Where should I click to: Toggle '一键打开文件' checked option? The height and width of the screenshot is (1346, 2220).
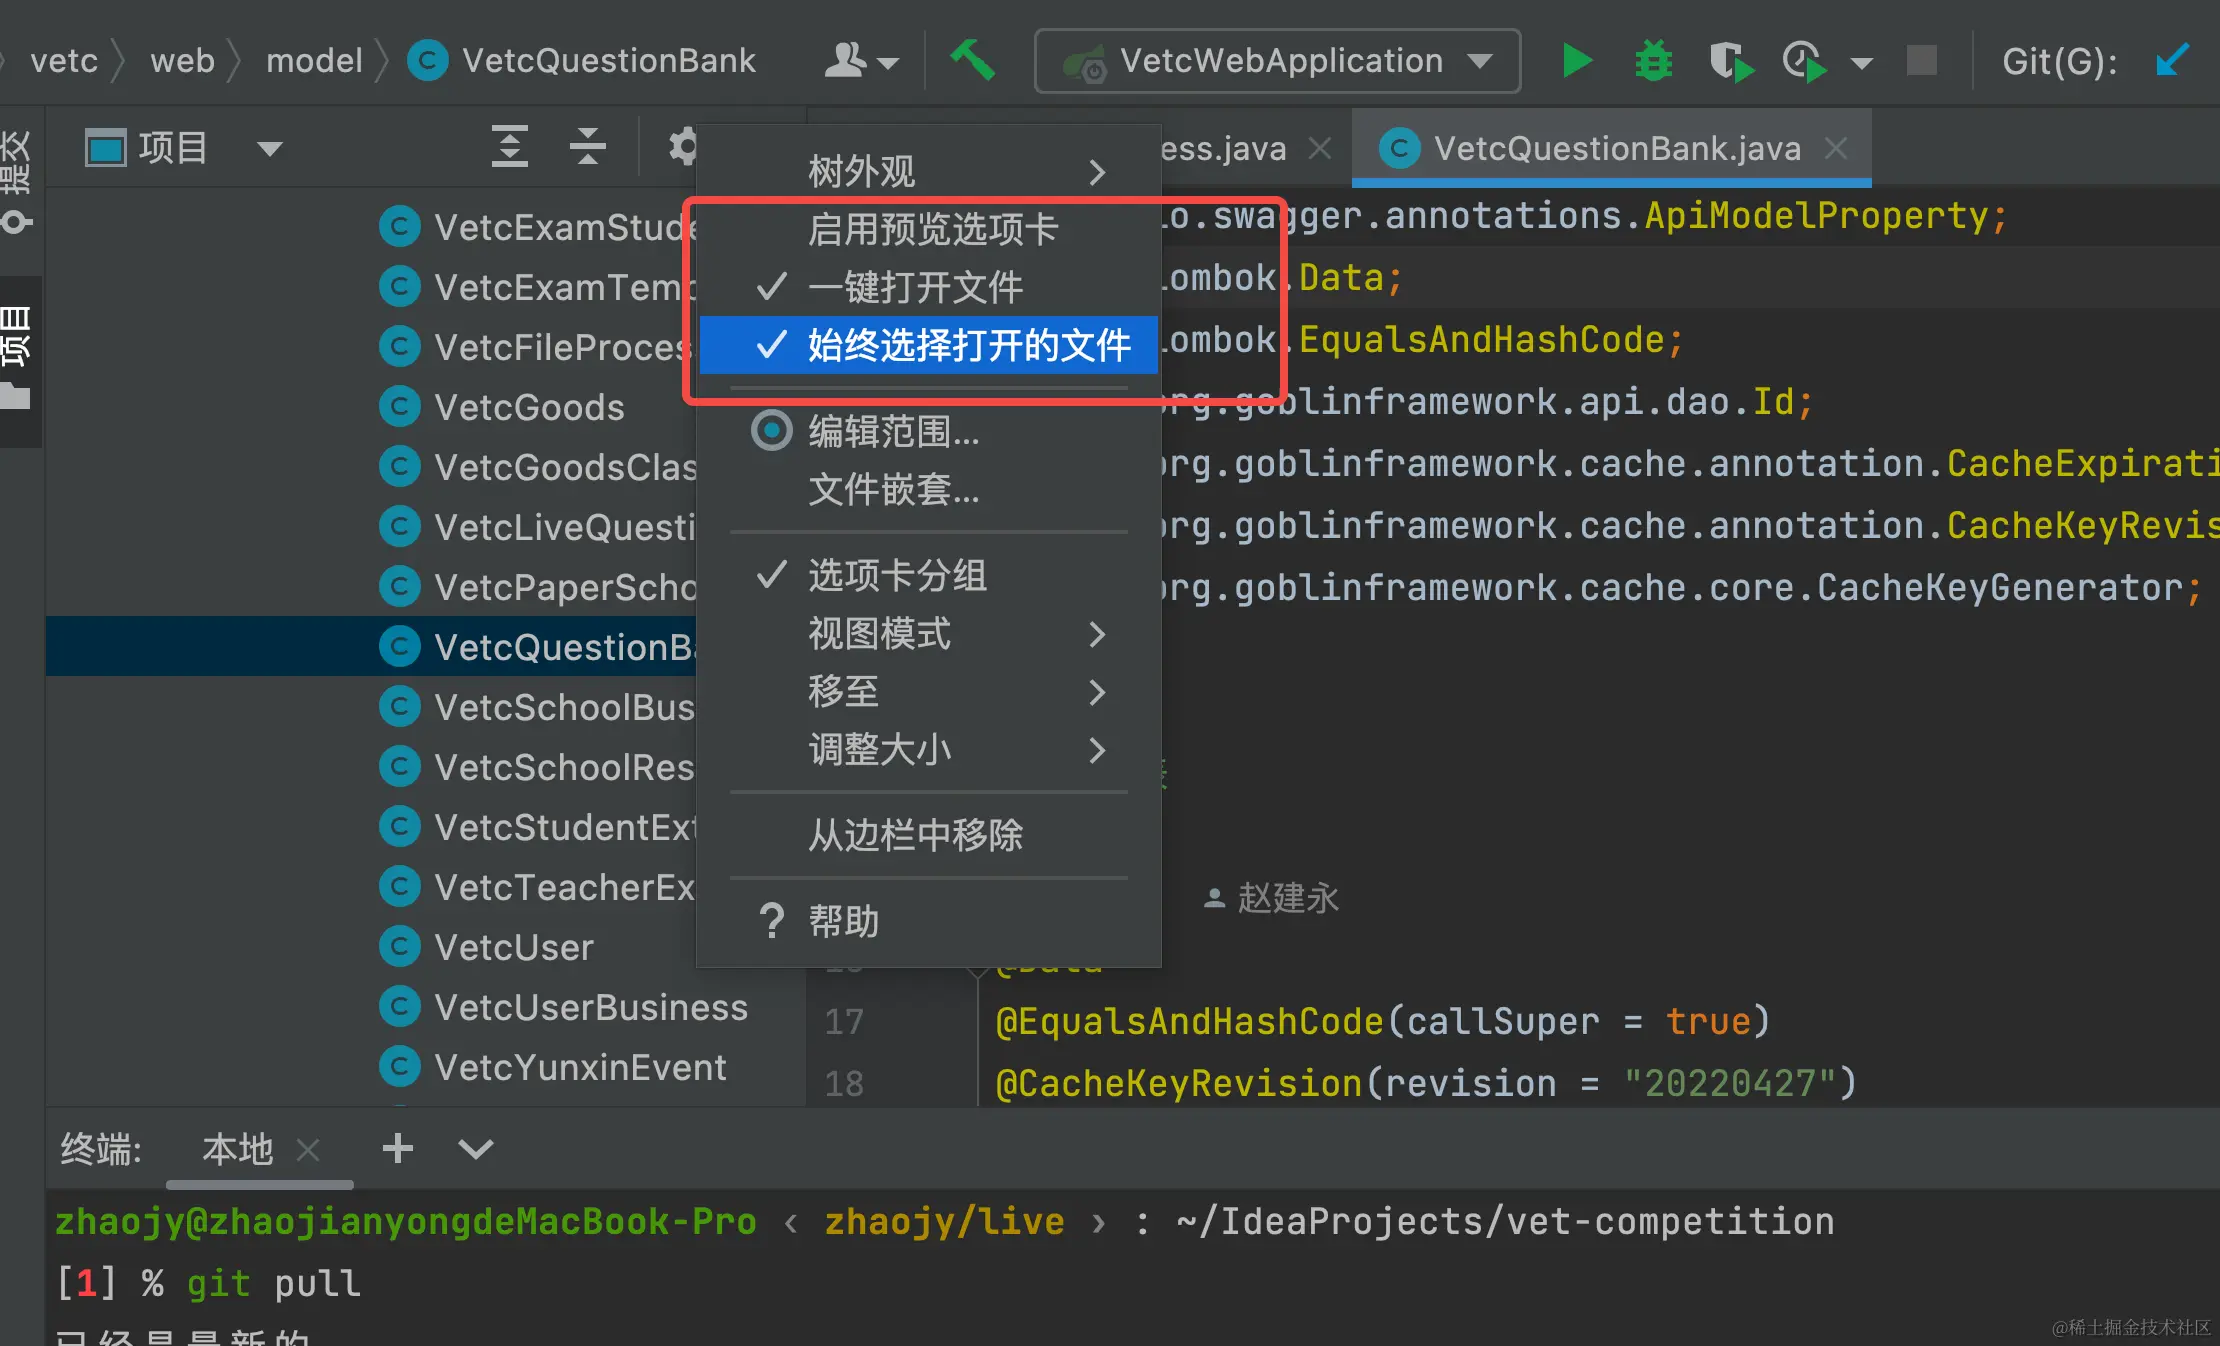(x=914, y=288)
